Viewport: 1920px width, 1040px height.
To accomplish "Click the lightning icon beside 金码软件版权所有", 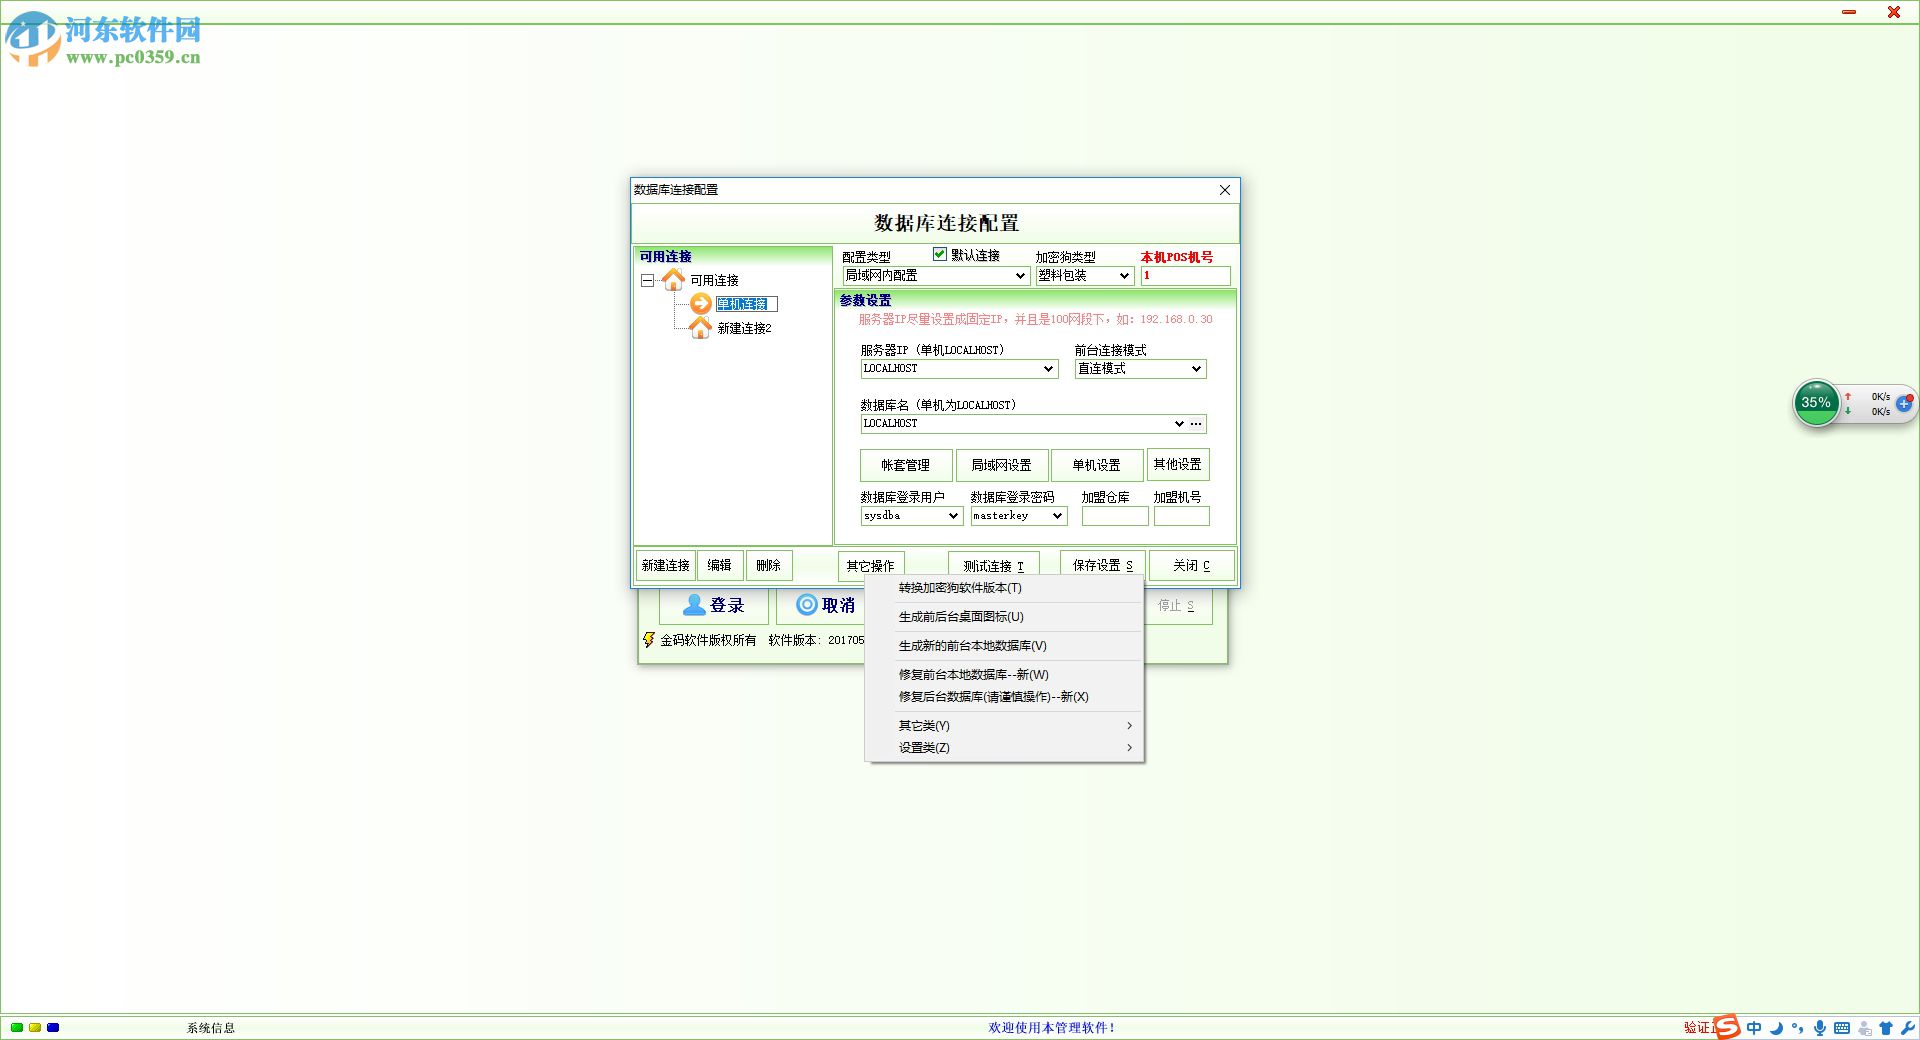I will [649, 640].
